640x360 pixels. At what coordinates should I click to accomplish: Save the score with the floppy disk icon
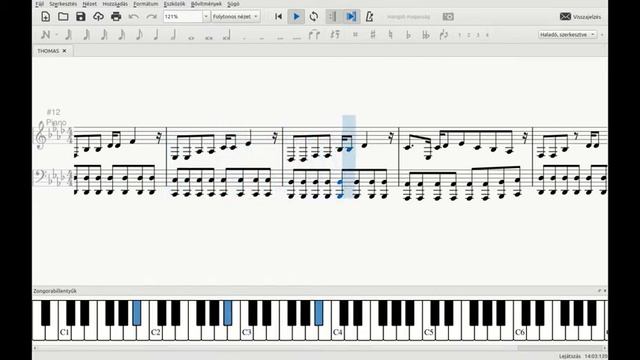click(x=80, y=17)
